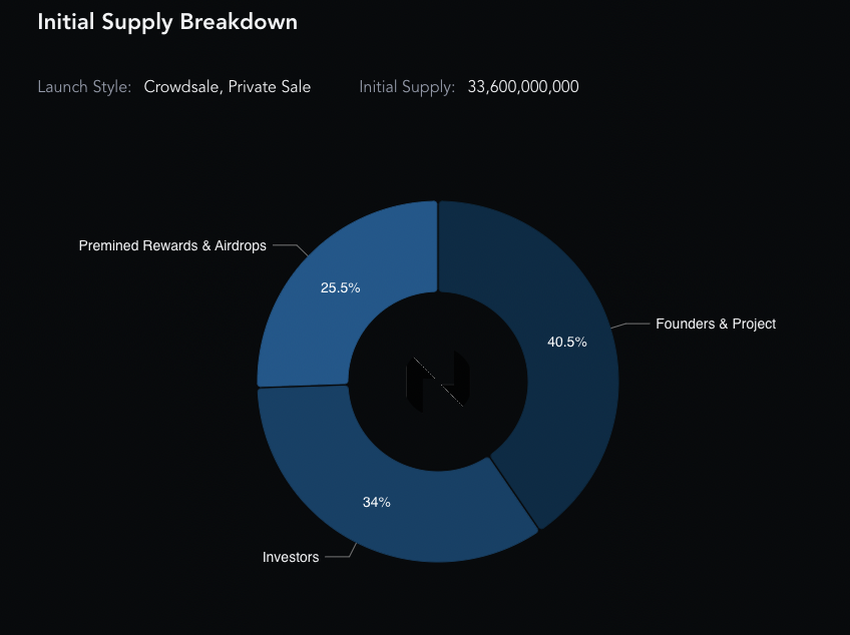Click the 'Founders & Project' label

point(716,324)
